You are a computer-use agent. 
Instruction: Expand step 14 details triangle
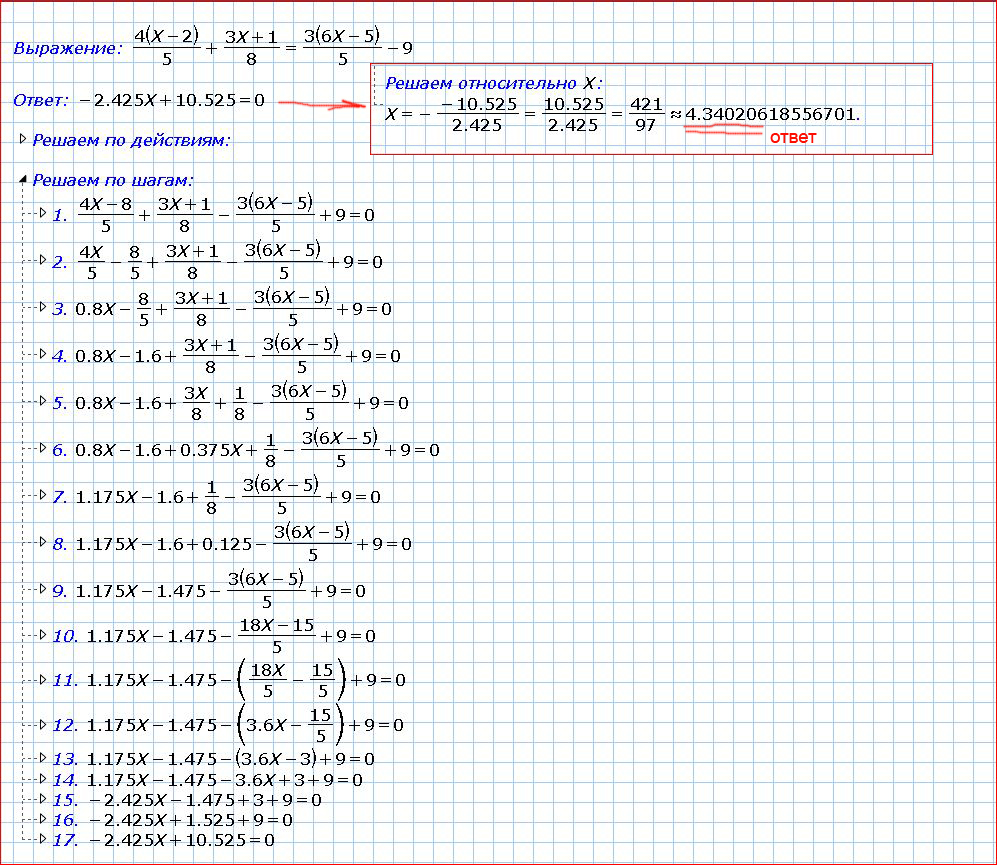43,778
